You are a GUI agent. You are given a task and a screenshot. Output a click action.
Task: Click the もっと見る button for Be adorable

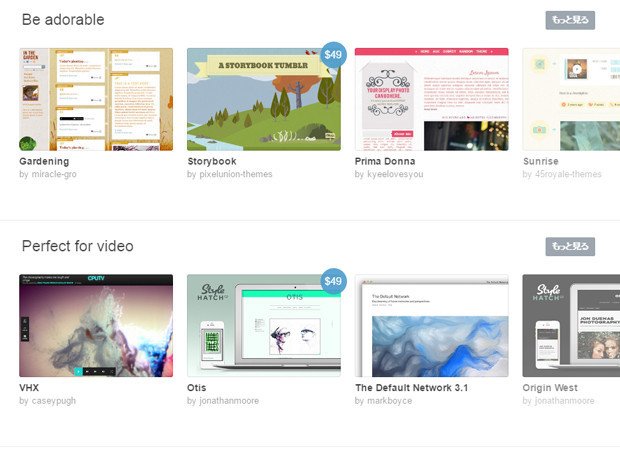point(570,20)
